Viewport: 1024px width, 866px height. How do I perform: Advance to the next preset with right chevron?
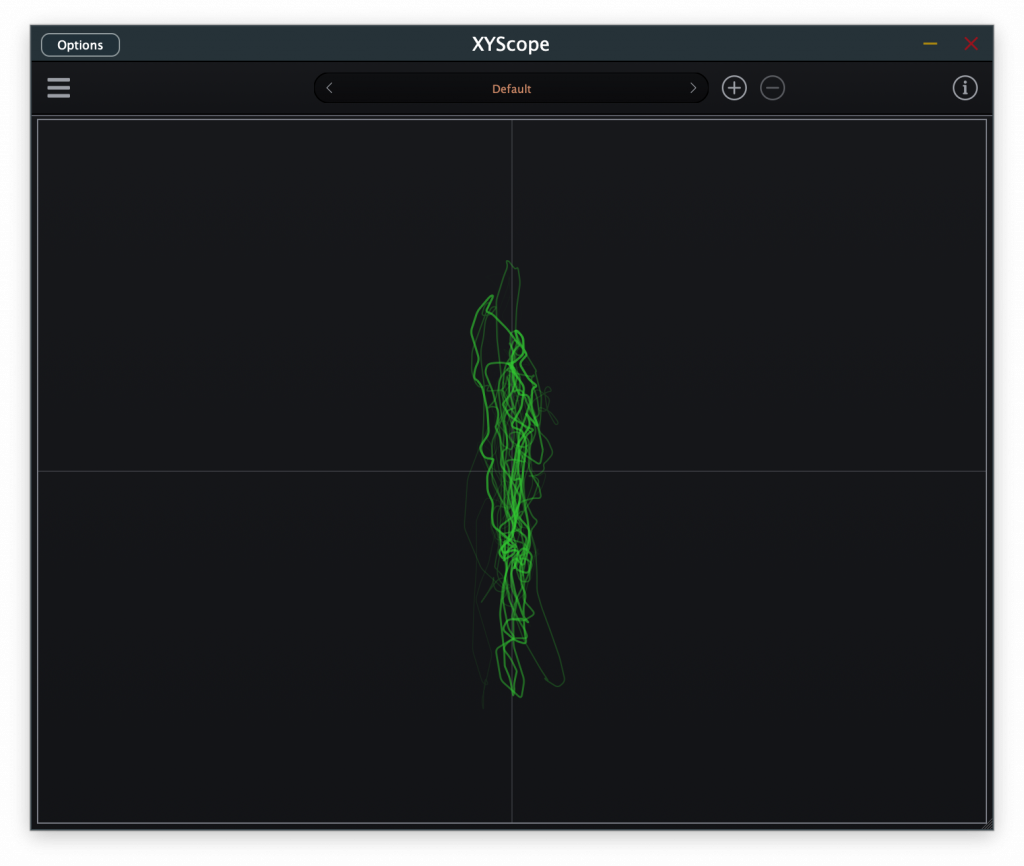click(693, 88)
